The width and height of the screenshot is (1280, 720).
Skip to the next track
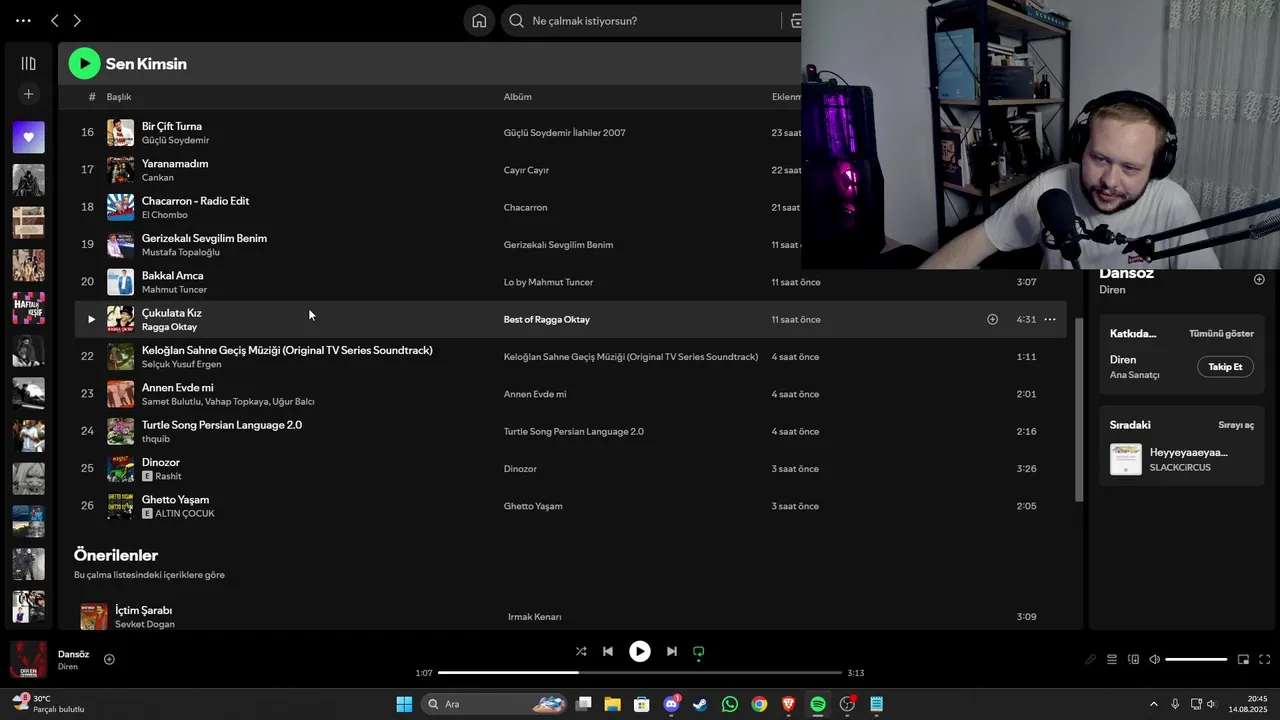click(672, 651)
